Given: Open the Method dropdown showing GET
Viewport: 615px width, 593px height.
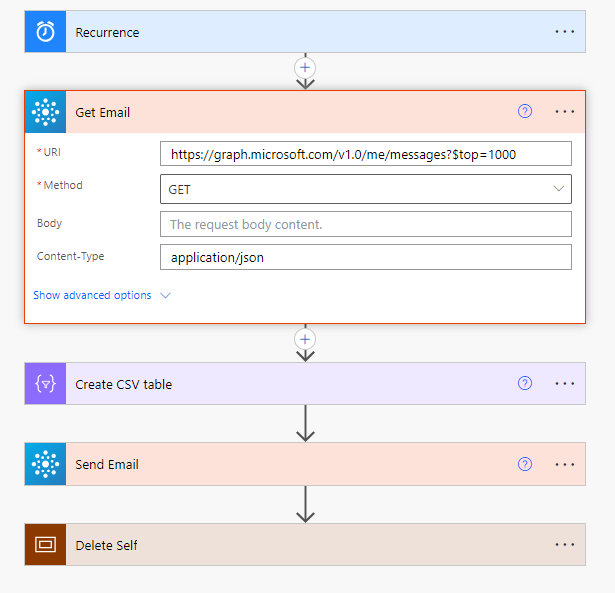Looking at the screenshot, I should click(365, 188).
